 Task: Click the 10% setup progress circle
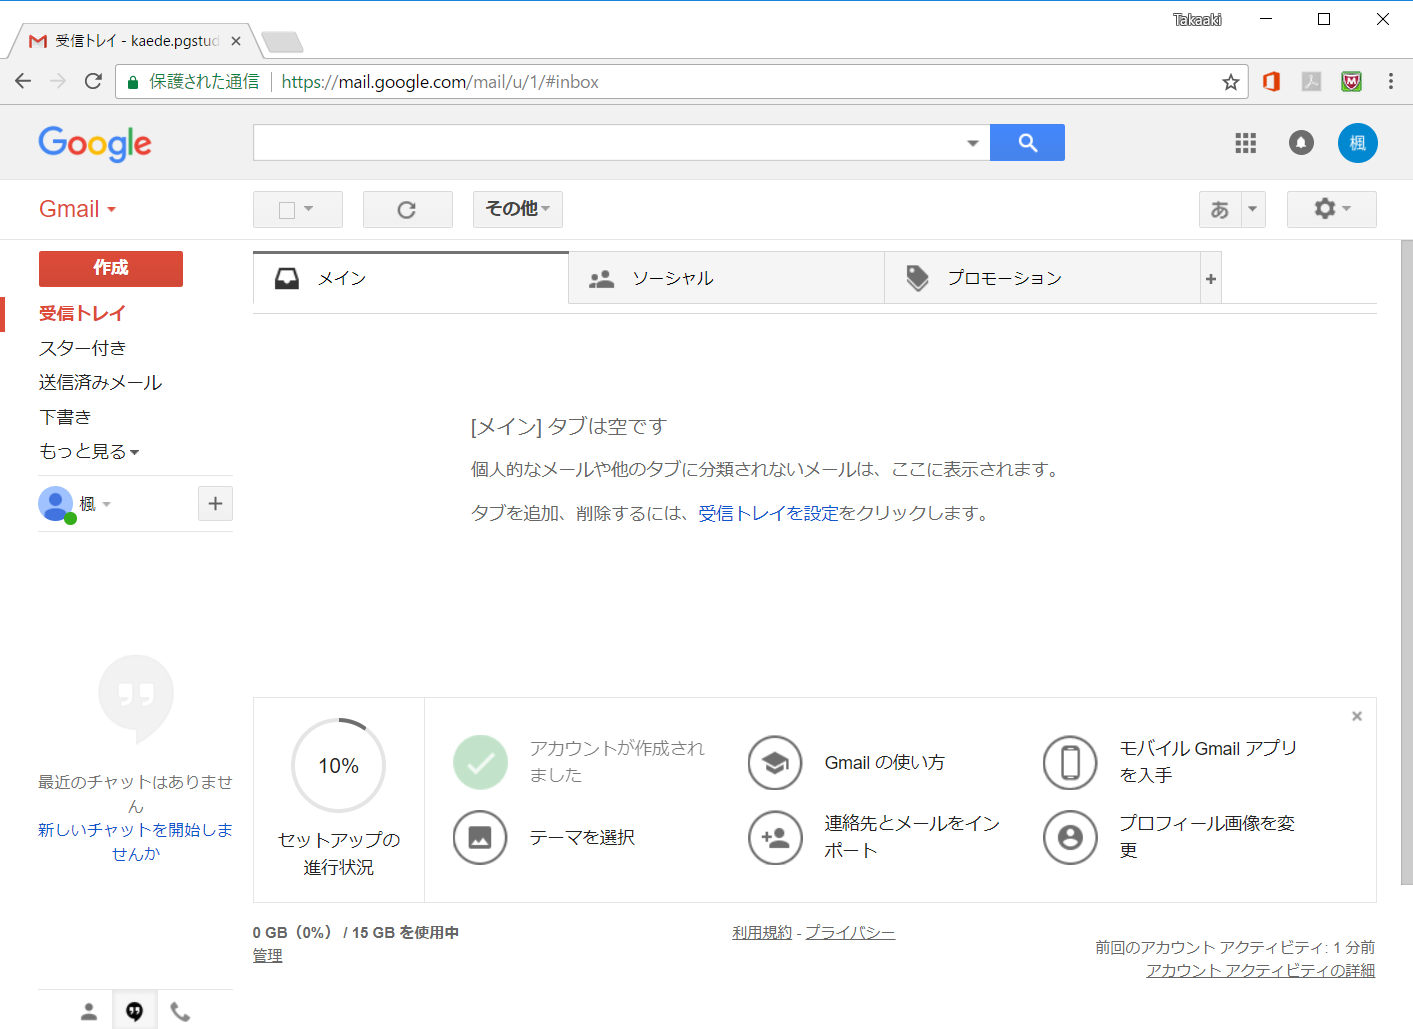click(339, 766)
